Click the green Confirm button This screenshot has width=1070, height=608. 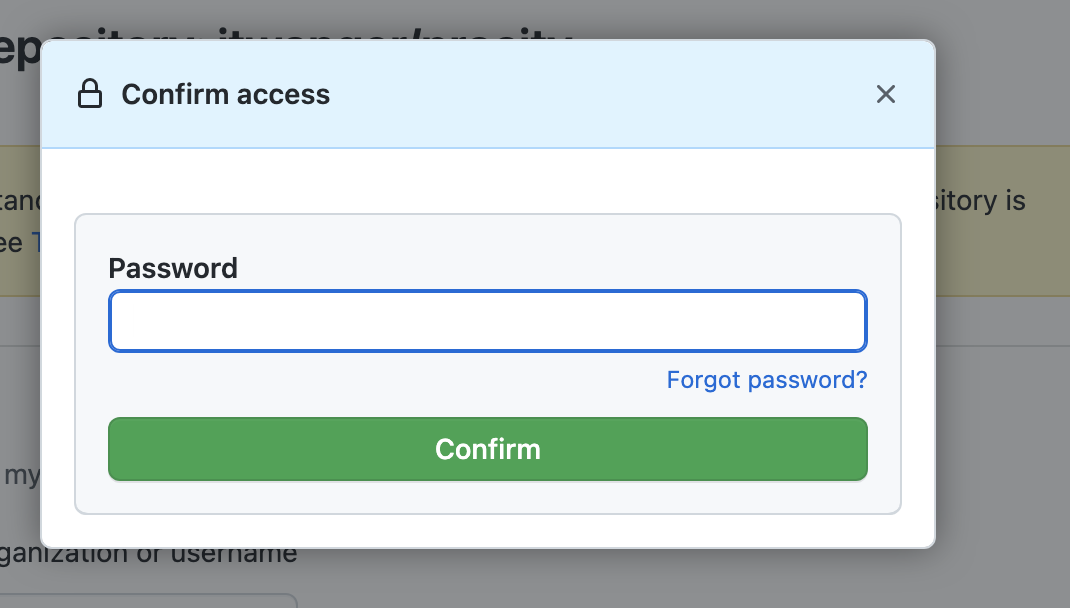(x=488, y=449)
